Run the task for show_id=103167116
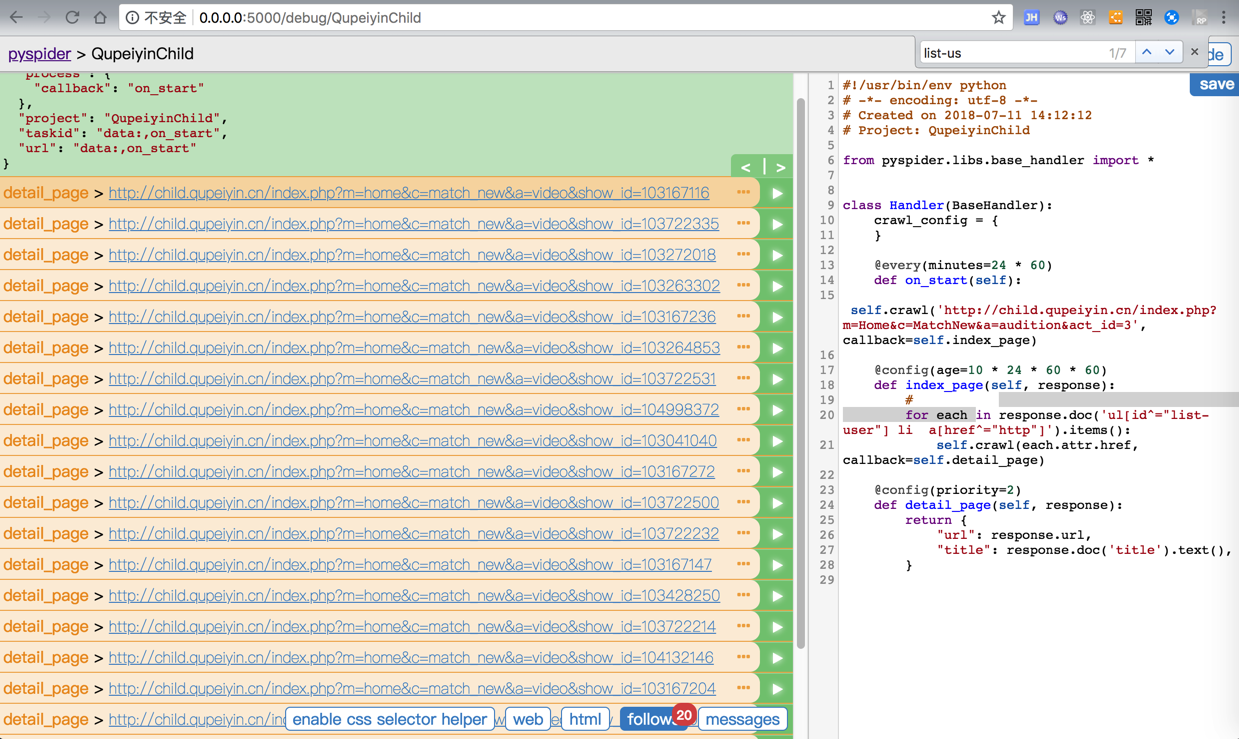 point(777,193)
